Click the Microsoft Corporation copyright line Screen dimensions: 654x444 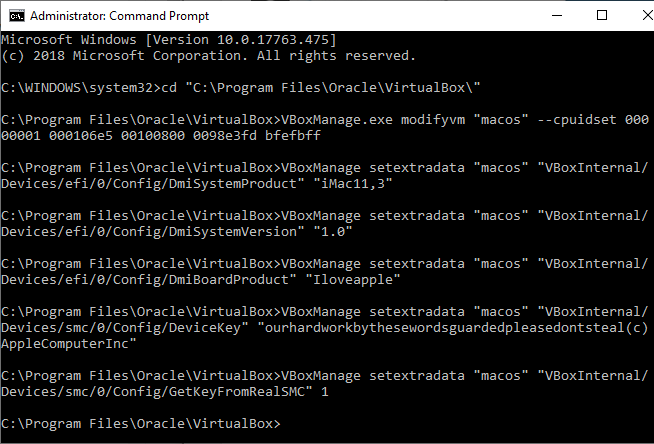208,55
